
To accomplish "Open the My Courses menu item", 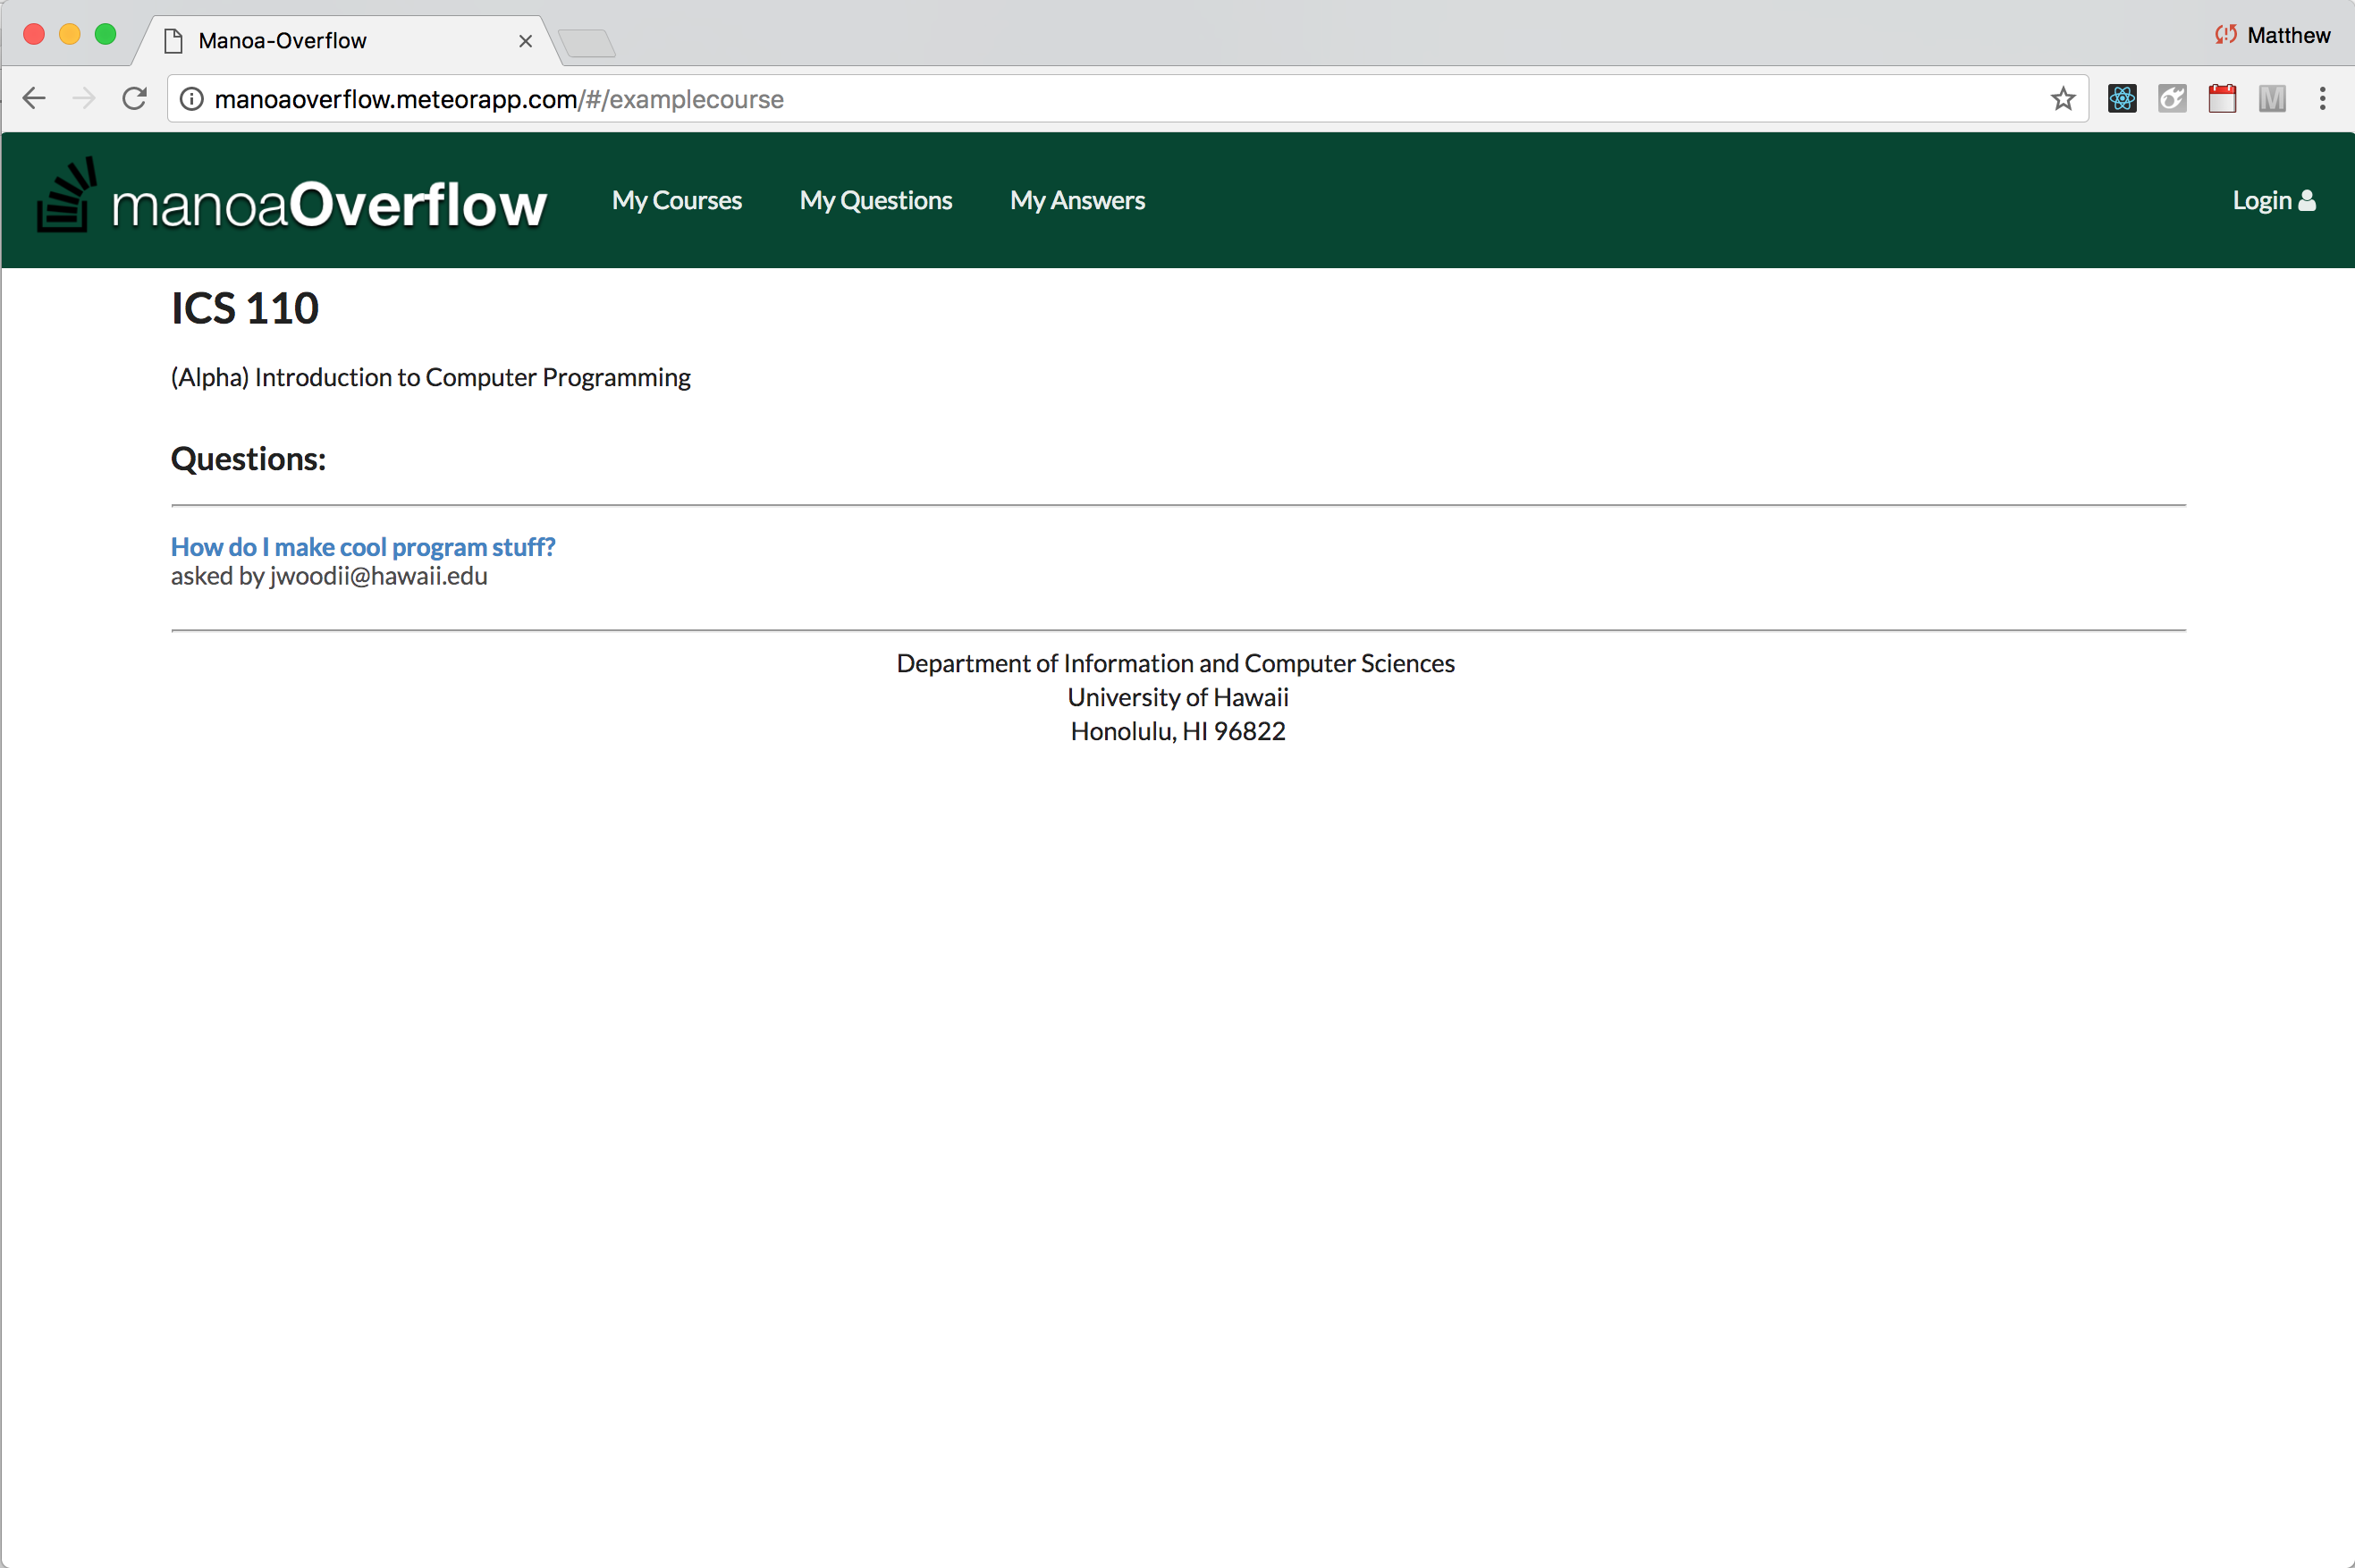I will coord(677,200).
